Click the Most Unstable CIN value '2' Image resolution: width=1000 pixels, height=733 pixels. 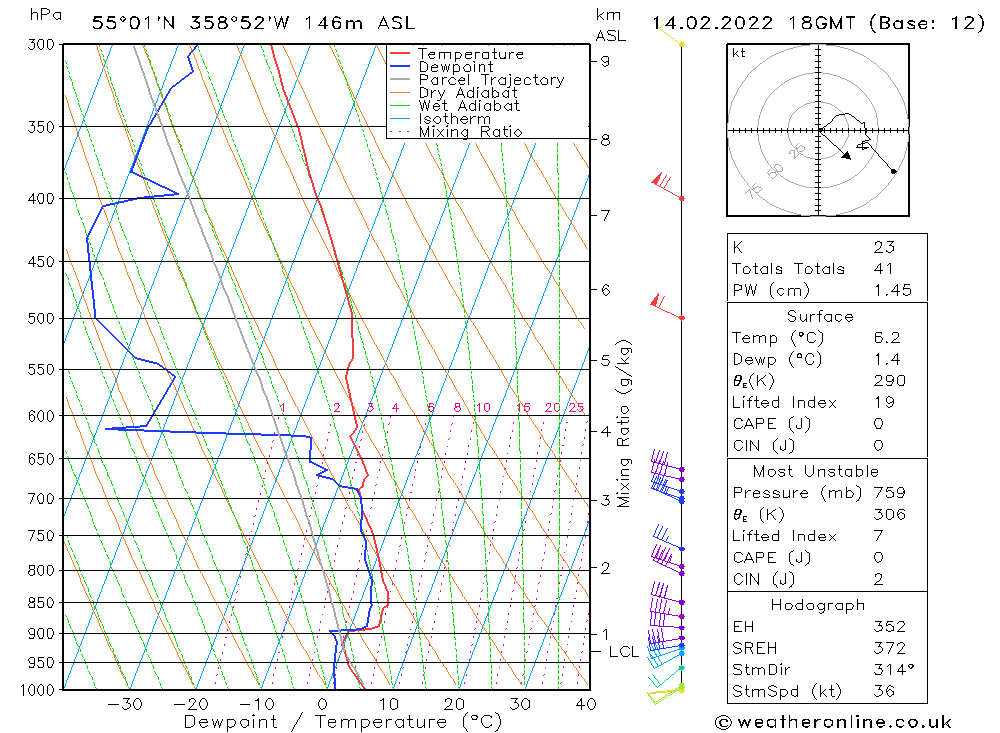tap(878, 579)
